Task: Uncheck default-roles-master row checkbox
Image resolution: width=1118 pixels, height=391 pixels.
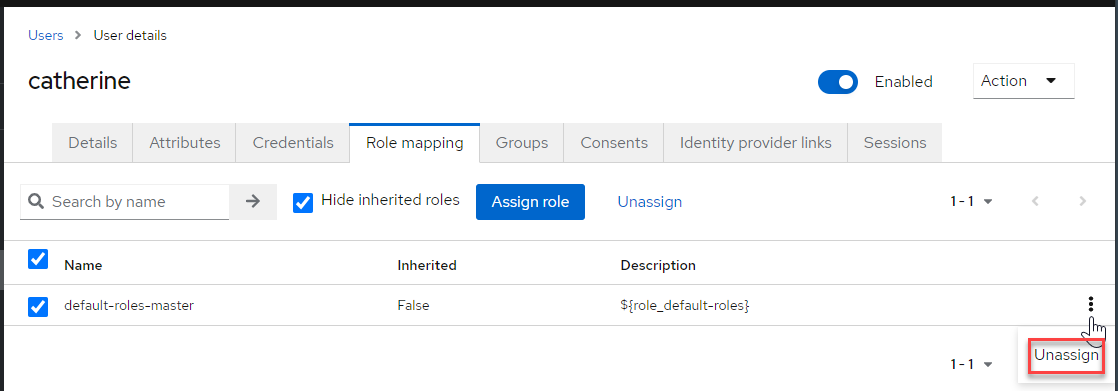Action: pos(38,307)
